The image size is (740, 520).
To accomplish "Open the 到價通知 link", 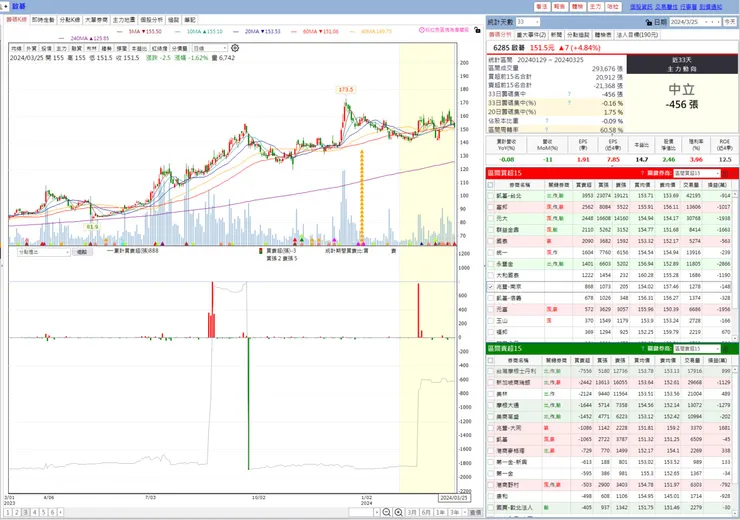I will pyautogui.click(x=711, y=7).
